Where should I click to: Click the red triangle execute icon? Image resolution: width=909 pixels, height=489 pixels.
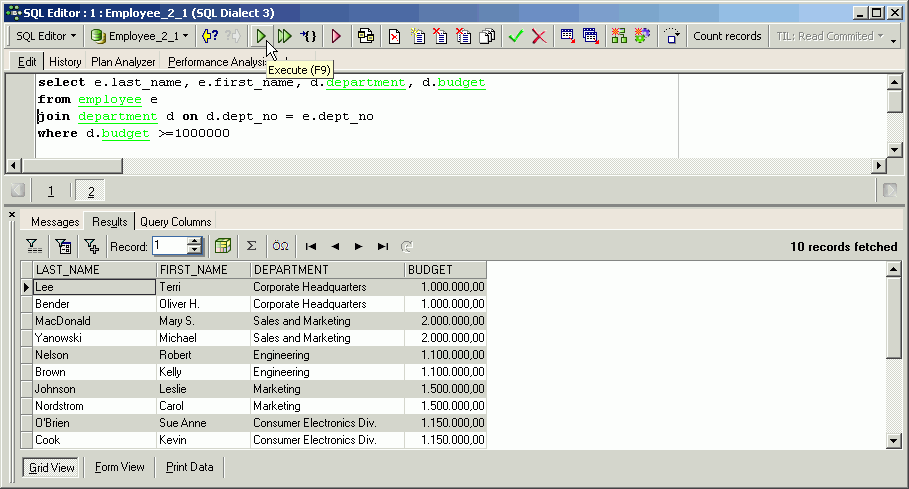(336, 36)
